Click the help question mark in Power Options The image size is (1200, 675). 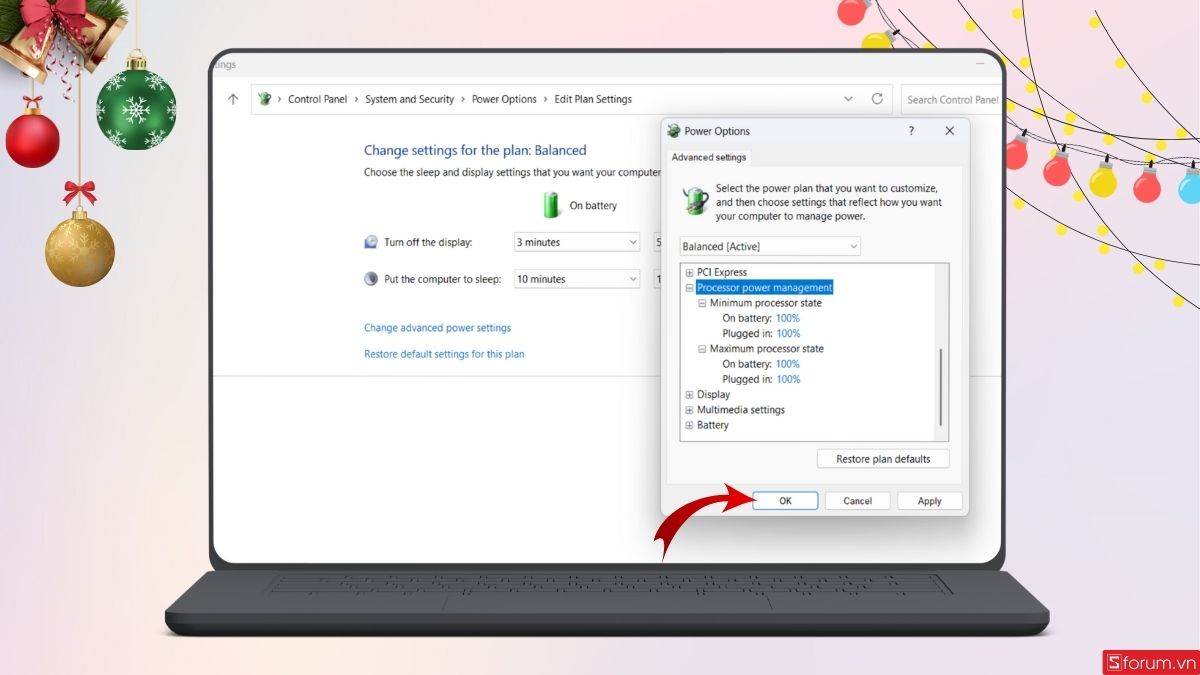(911, 131)
